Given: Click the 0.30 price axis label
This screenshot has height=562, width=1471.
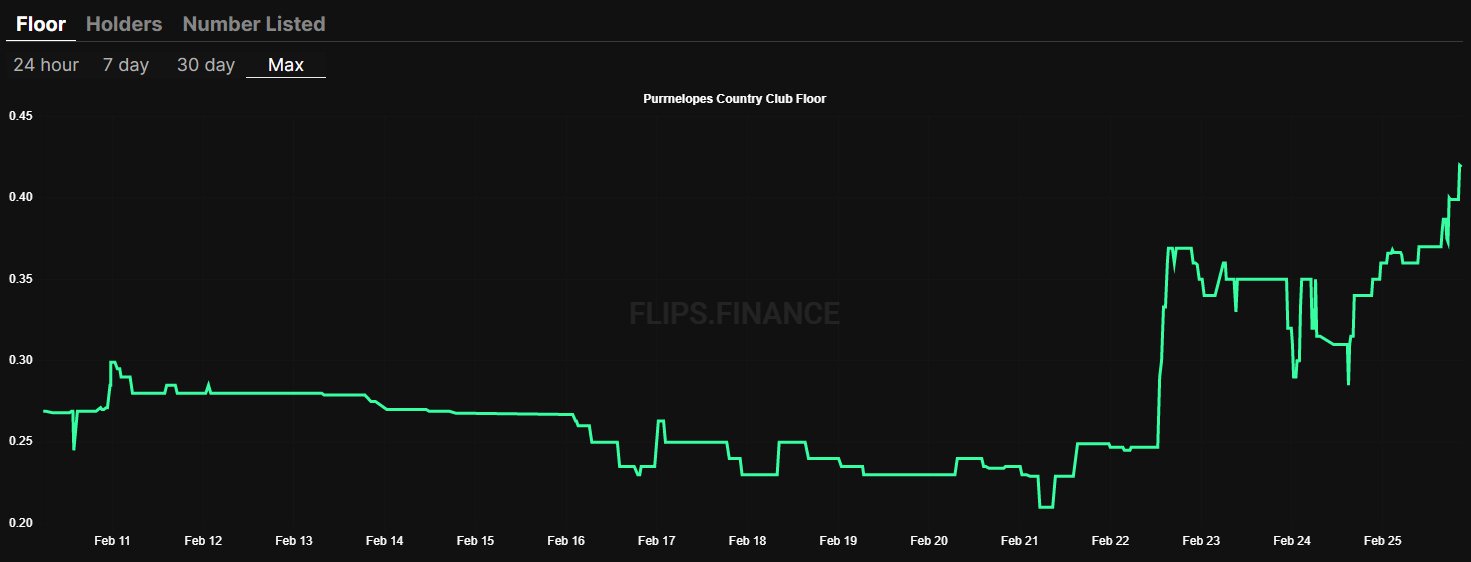Looking at the screenshot, I should tap(20, 360).
